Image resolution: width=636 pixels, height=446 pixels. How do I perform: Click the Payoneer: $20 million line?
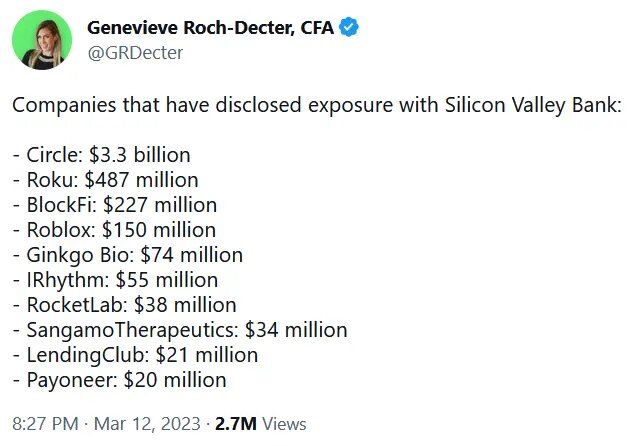pos(119,380)
